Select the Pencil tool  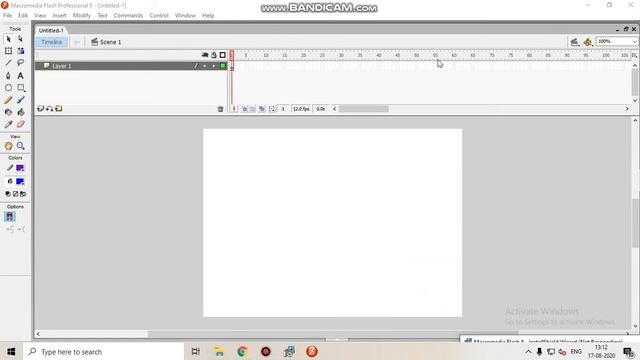point(8,100)
